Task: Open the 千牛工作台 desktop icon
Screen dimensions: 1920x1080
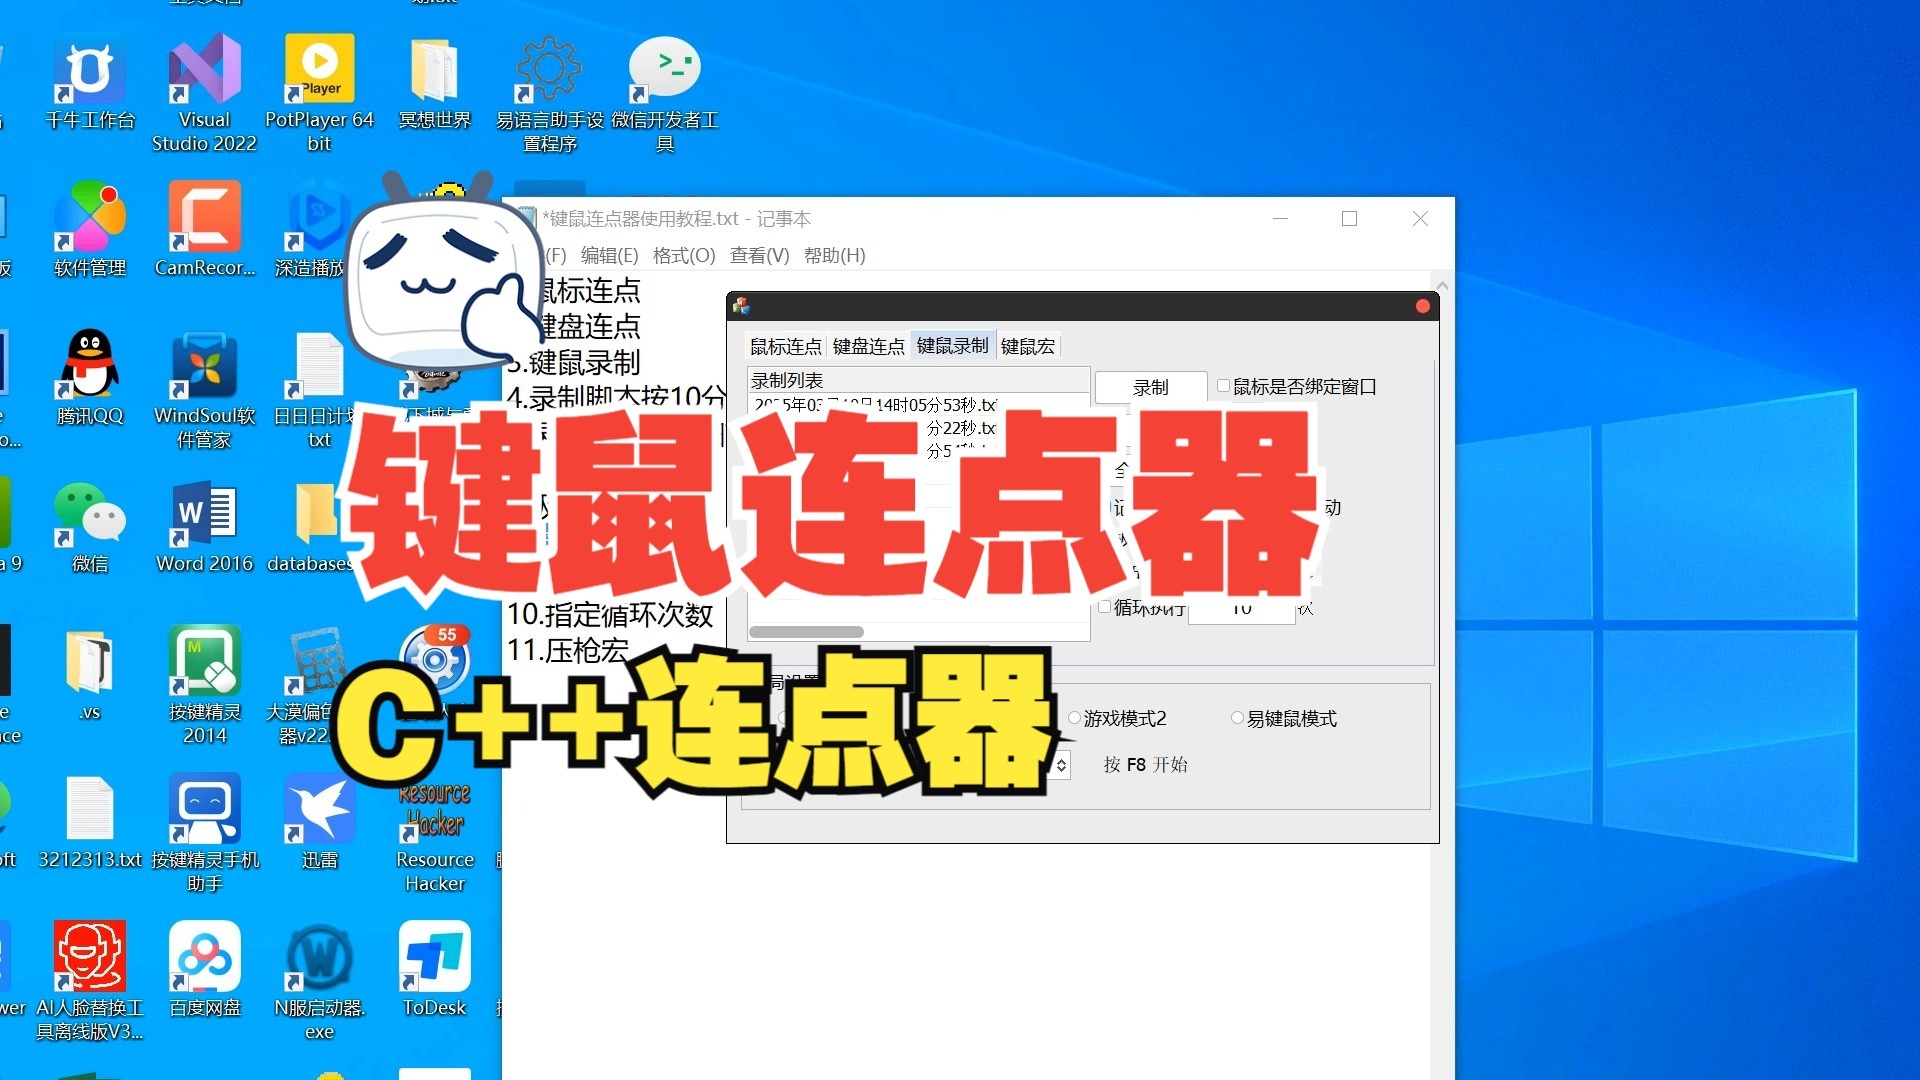Action: tap(90, 85)
